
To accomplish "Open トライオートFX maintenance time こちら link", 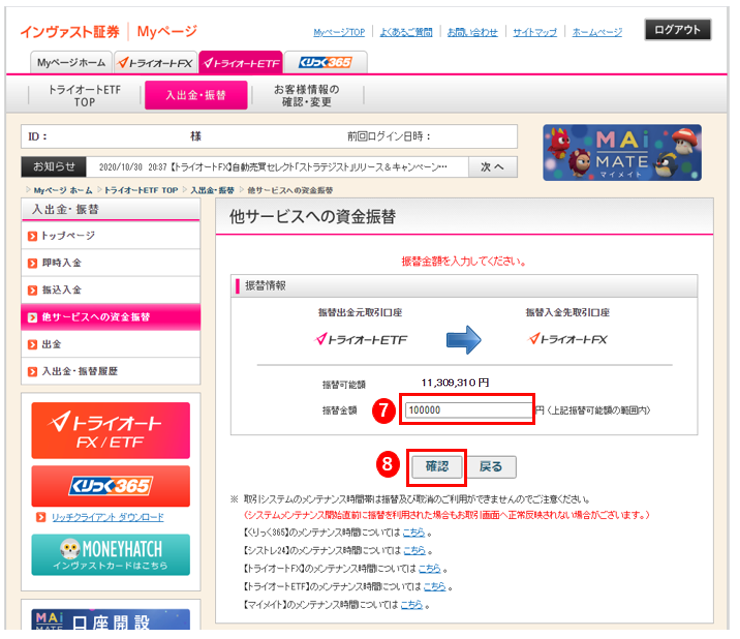I will point(430,569).
